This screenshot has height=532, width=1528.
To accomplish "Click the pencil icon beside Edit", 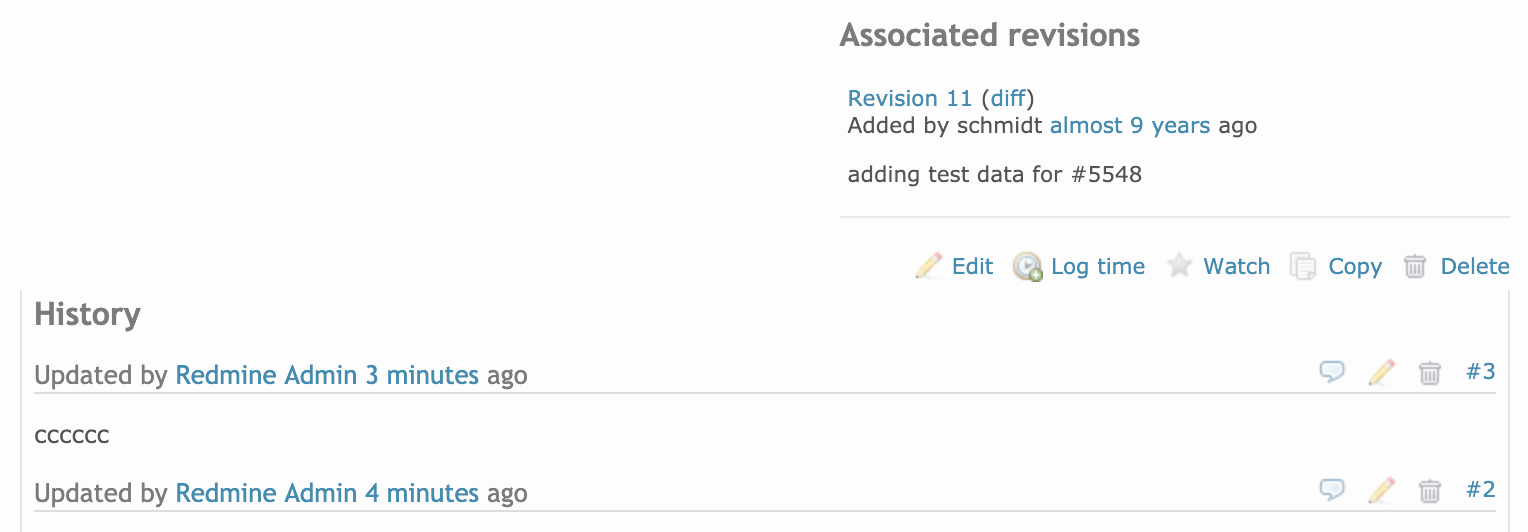I will coord(929,266).
